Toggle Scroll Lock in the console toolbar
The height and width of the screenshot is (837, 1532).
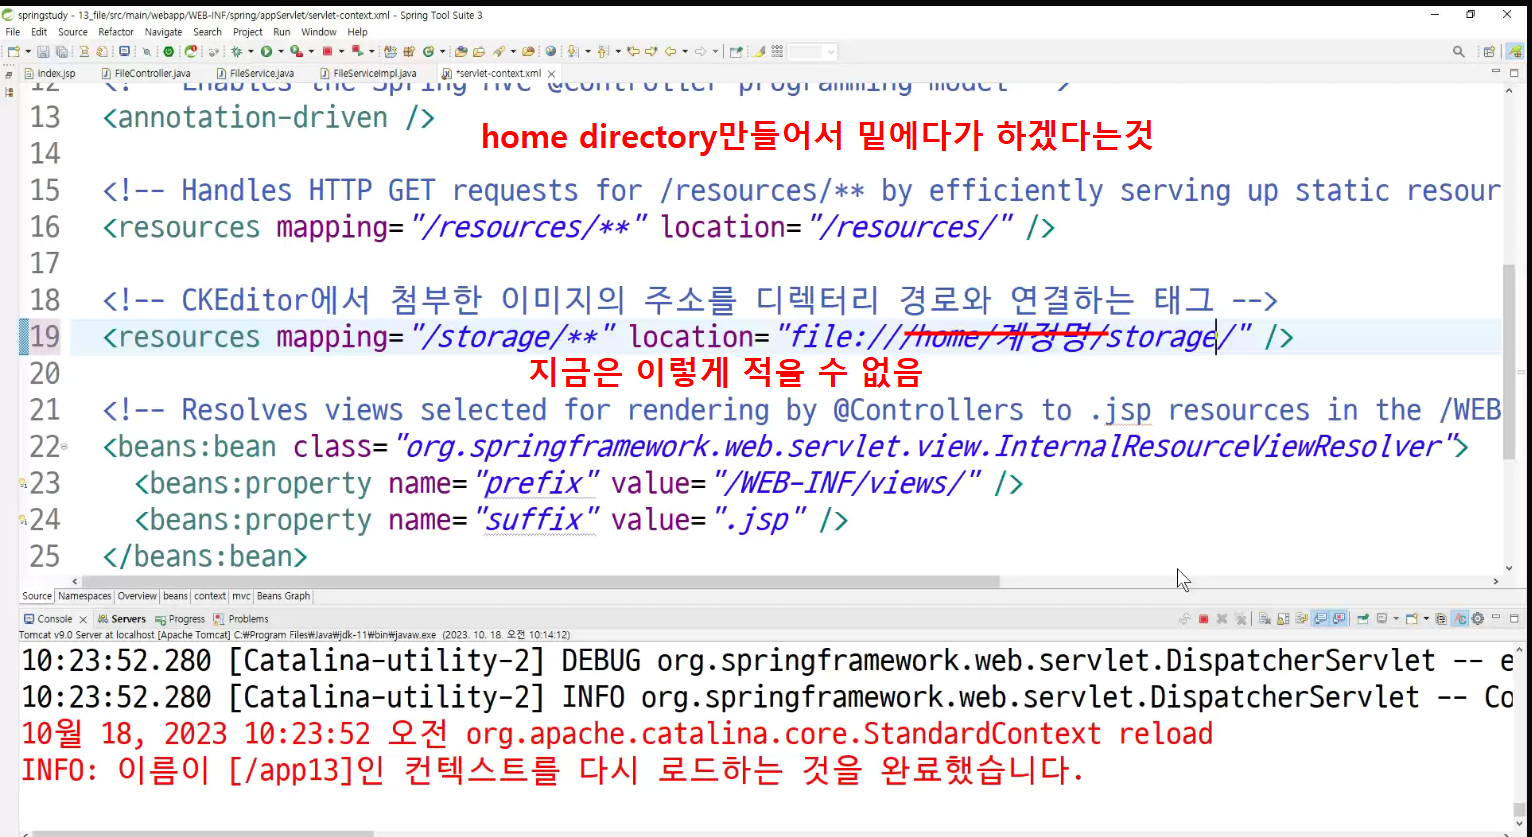[1283, 619]
